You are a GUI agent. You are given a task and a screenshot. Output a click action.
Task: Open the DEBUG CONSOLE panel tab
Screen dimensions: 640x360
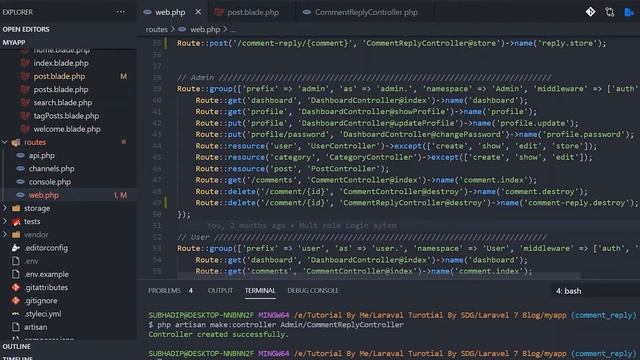(313, 291)
